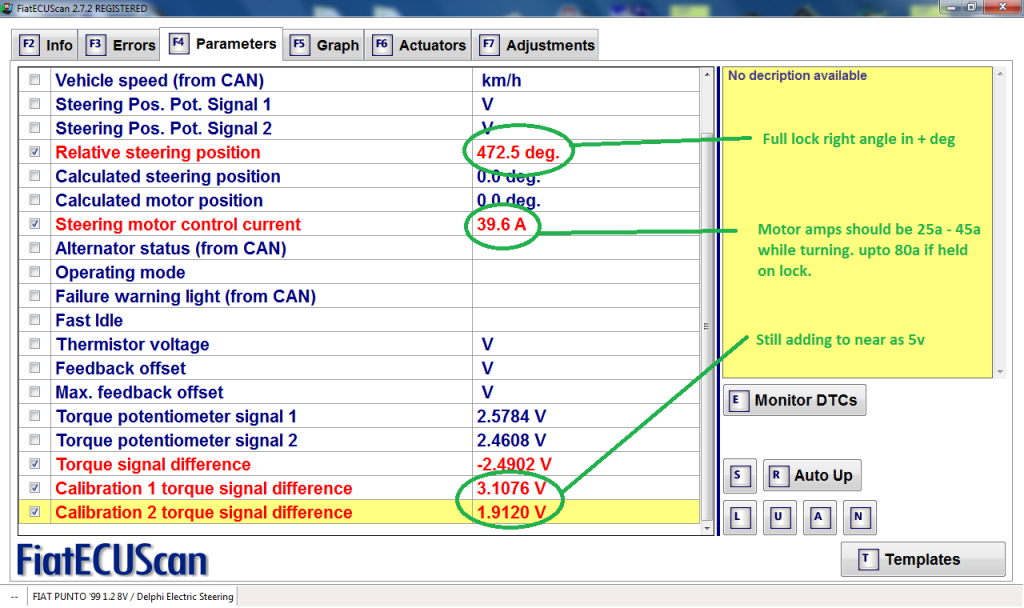Screen dimensions: 1024x608
Task: Enable the Vehicle speed (from CAN) checkbox
Action: pos(36,80)
